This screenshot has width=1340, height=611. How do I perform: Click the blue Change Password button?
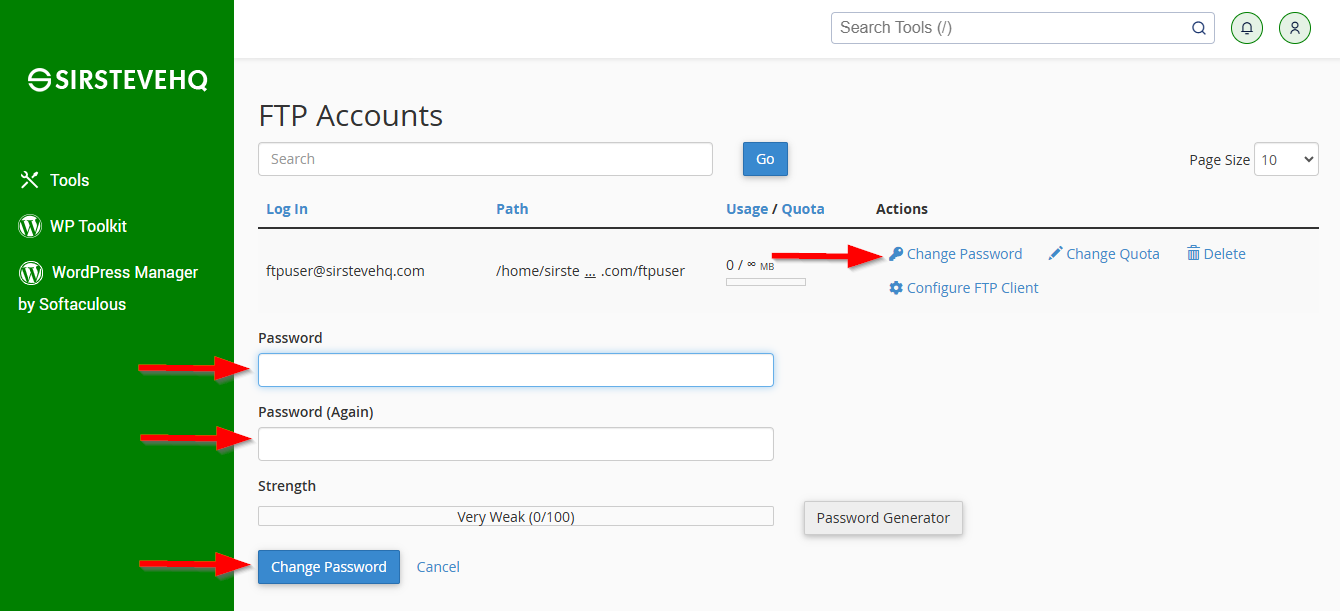click(x=329, y=567)
